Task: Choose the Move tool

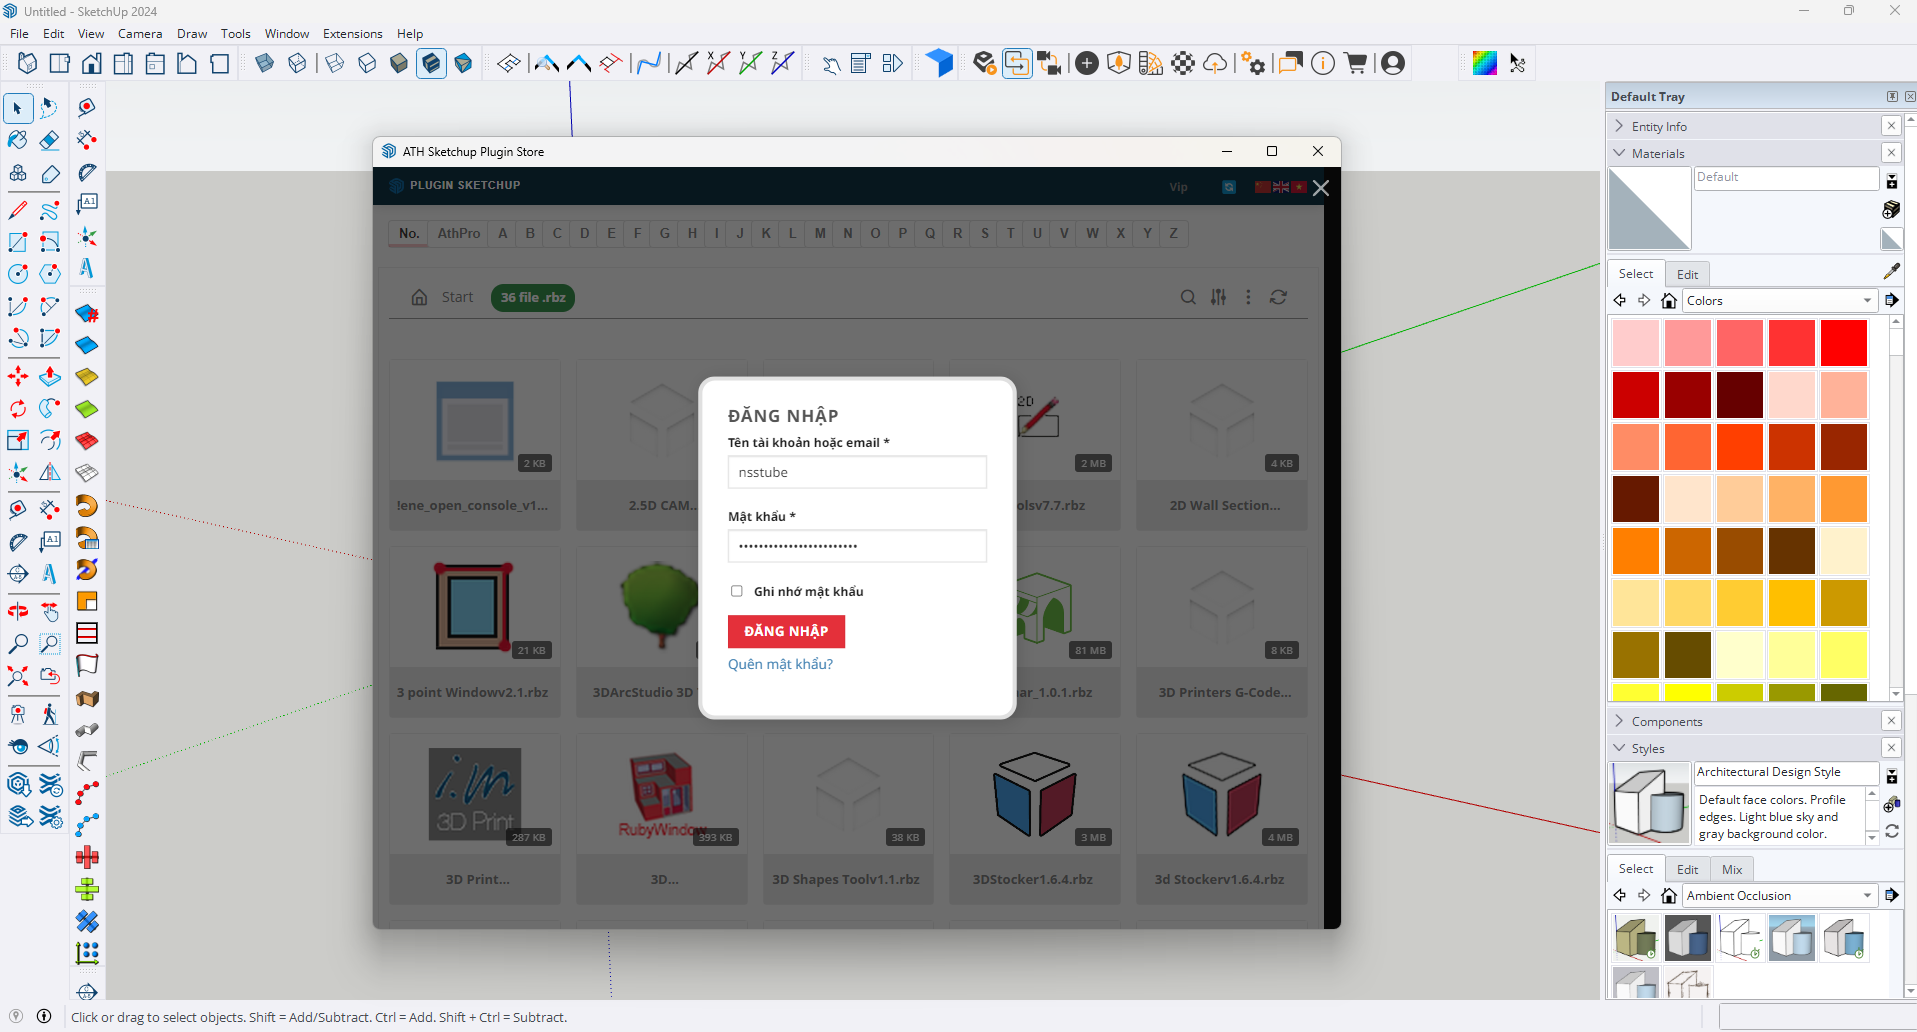Action: coord(18,377)
